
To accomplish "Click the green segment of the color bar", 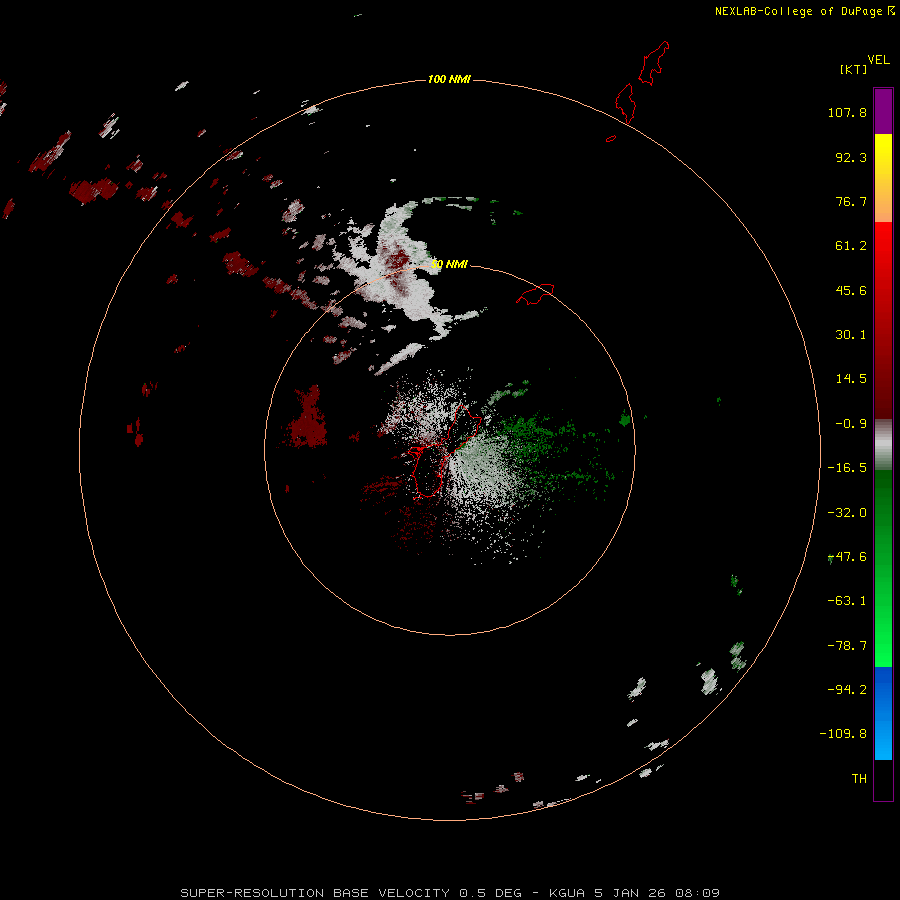I will [883, 568].
